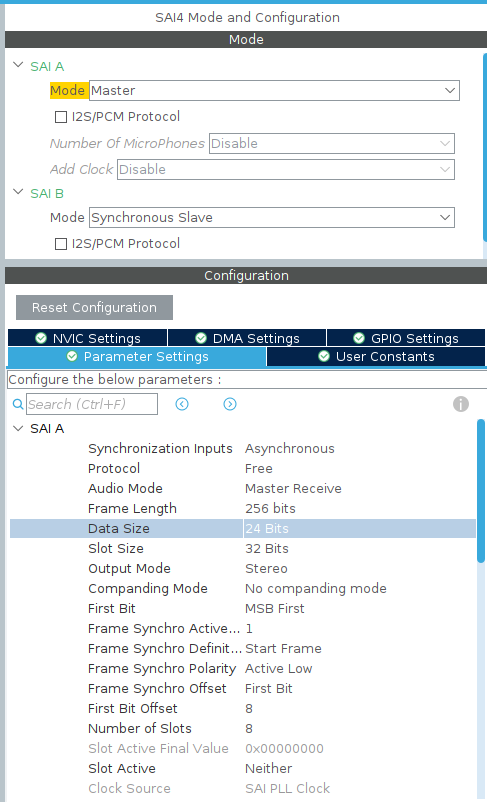Go to previous search result arrow

182,404
